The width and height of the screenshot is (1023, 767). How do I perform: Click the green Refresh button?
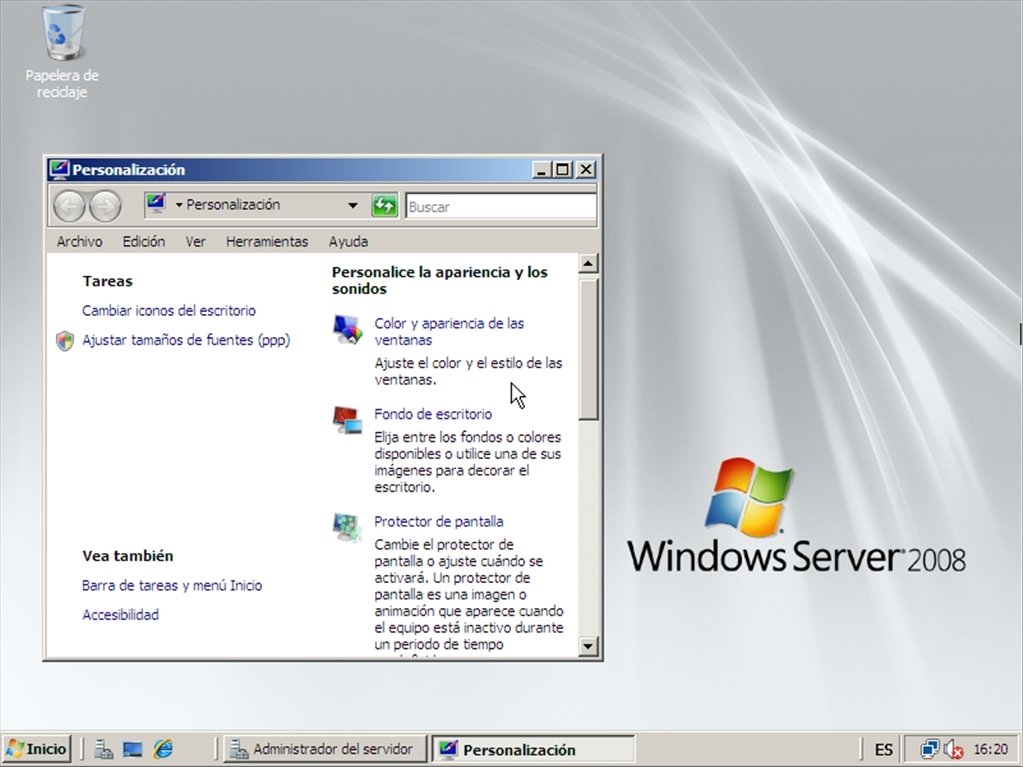click(384, 205)
